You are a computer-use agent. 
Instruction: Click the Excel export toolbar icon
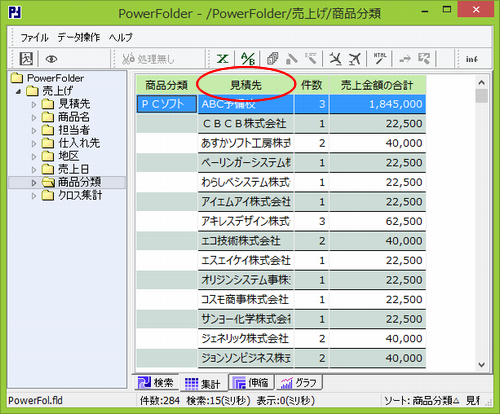(x=222, y=59)
